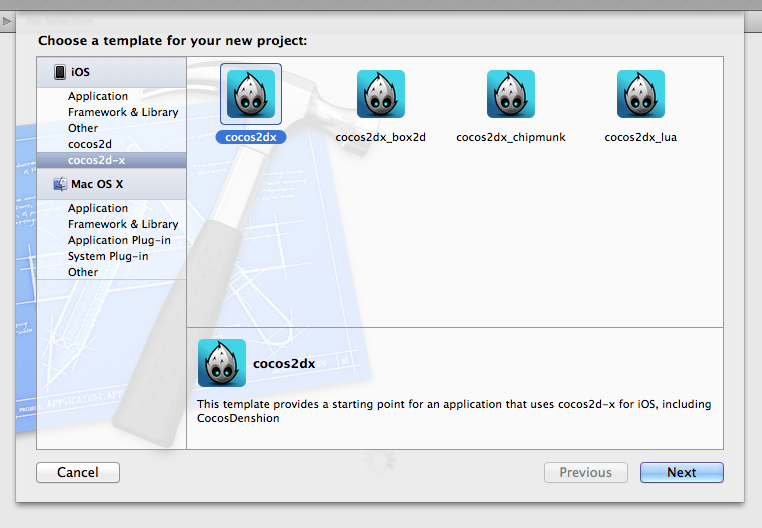Select Application under Mac OS X
Screen dimensions: 762x528
click(111, 208)
